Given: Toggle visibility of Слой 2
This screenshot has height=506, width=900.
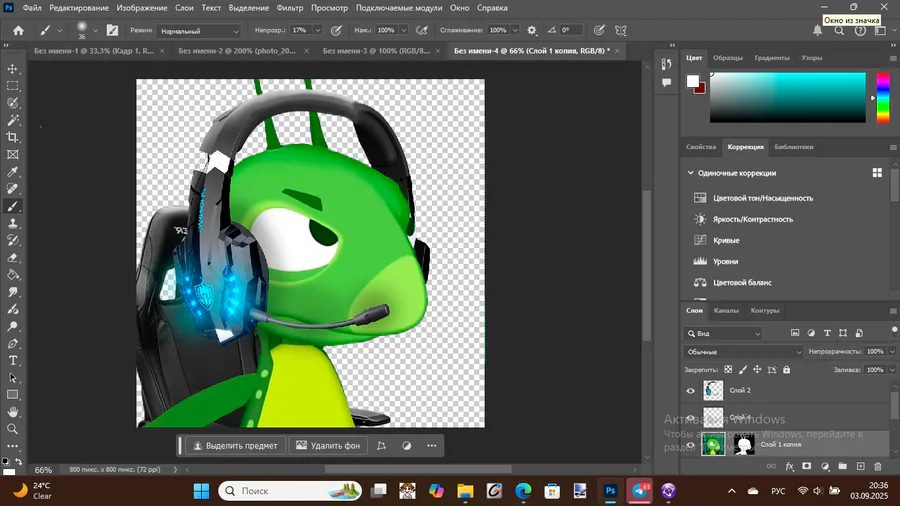Looking at the screenshot, I should click(690, 391).
